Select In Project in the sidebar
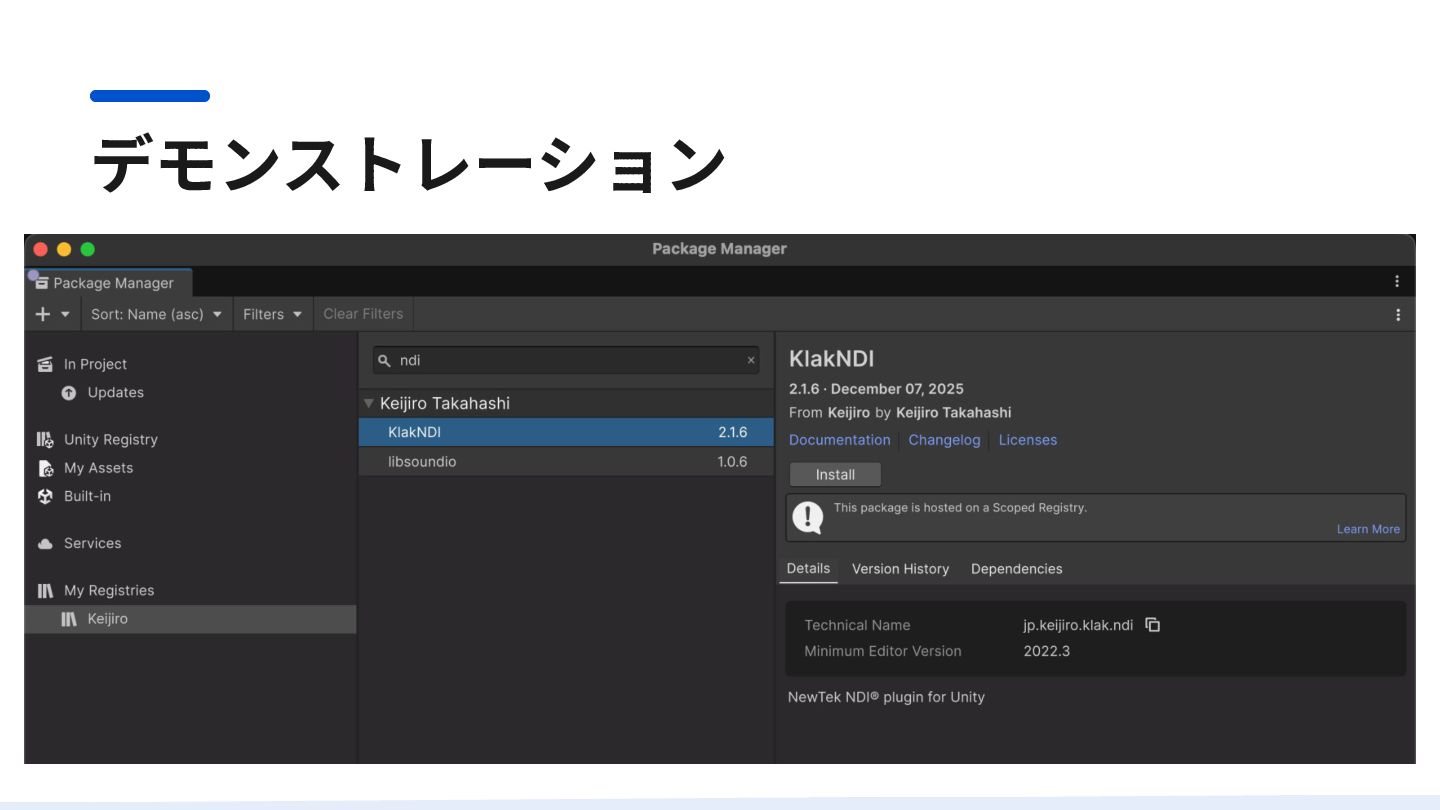Viewport: 1440px width, 810px height. point(95,364)
